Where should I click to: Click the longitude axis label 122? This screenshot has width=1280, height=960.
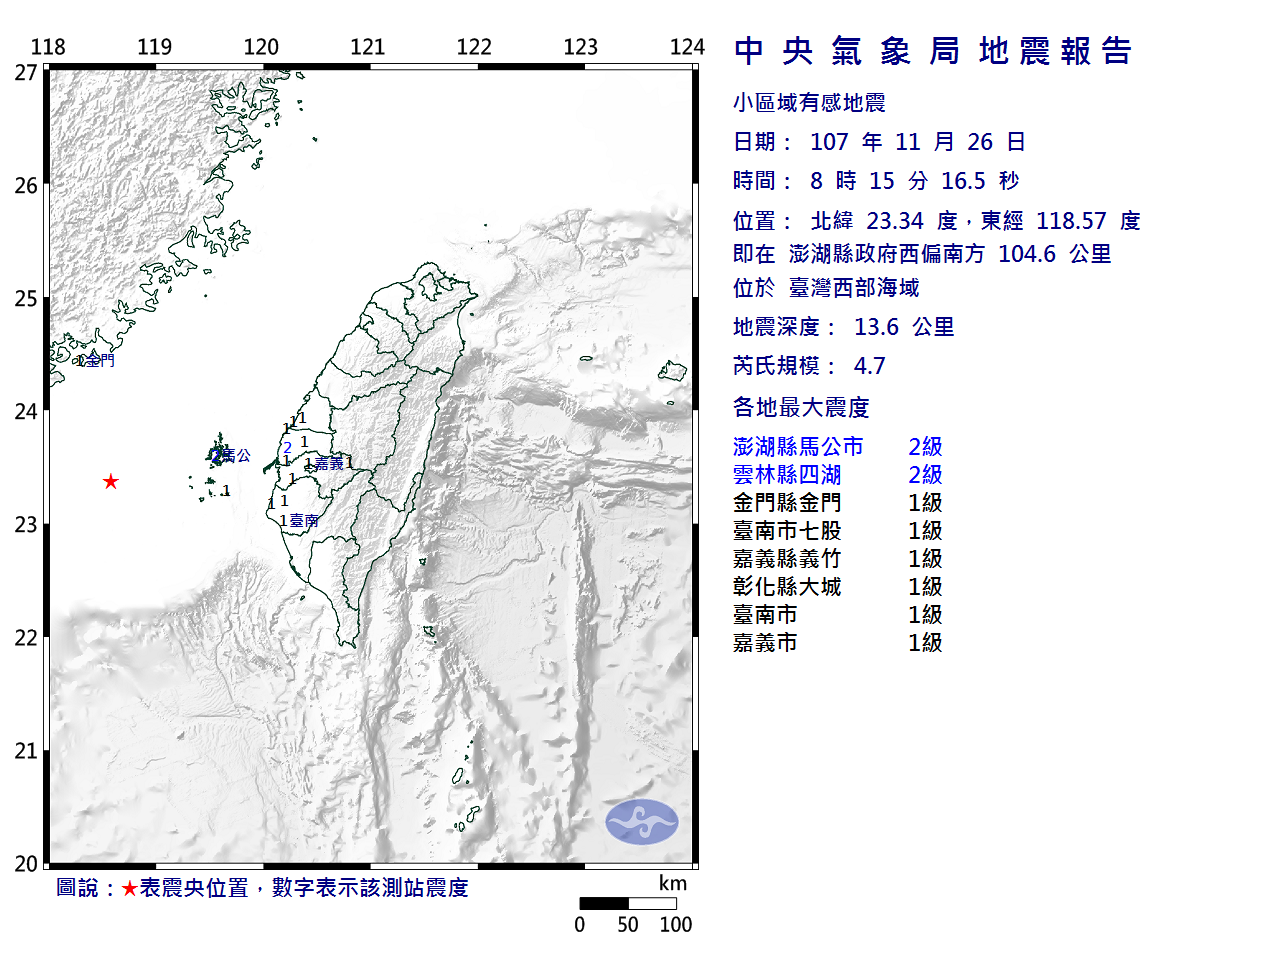pyautogui.click(x=474, y=47)
